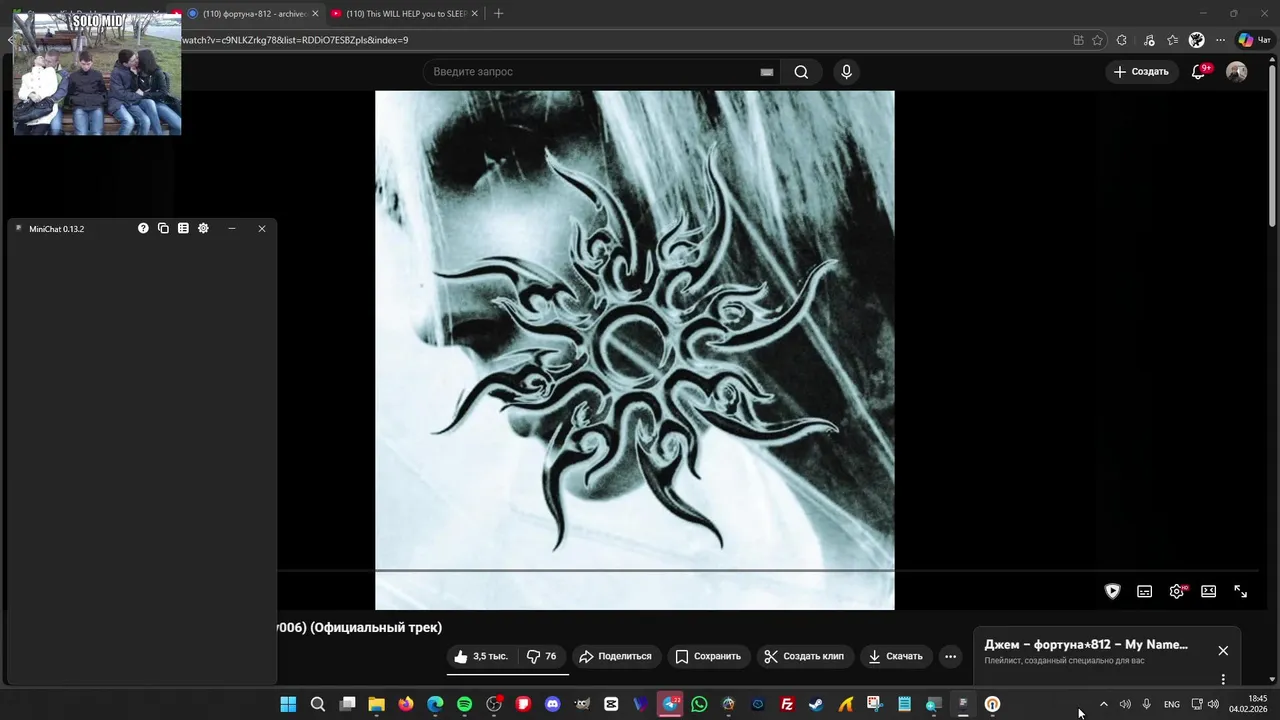Open Spotify from taskbar
The image size is (1280, 720).
pos(464,704)
